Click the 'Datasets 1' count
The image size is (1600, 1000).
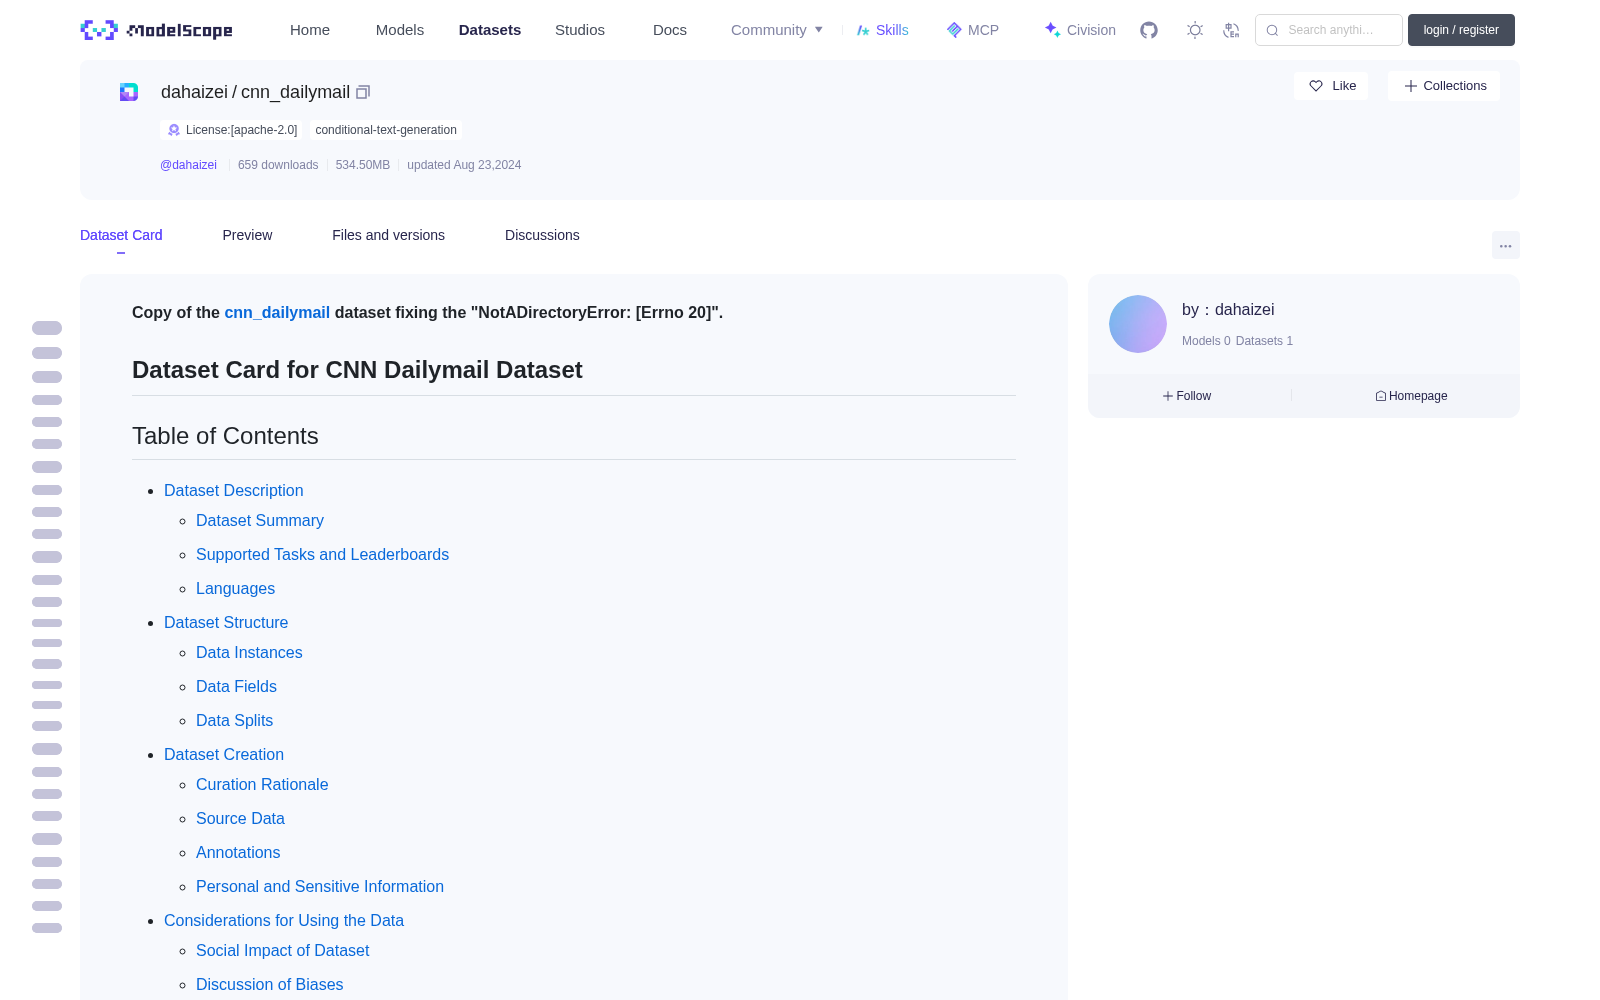pos(1264,341)
